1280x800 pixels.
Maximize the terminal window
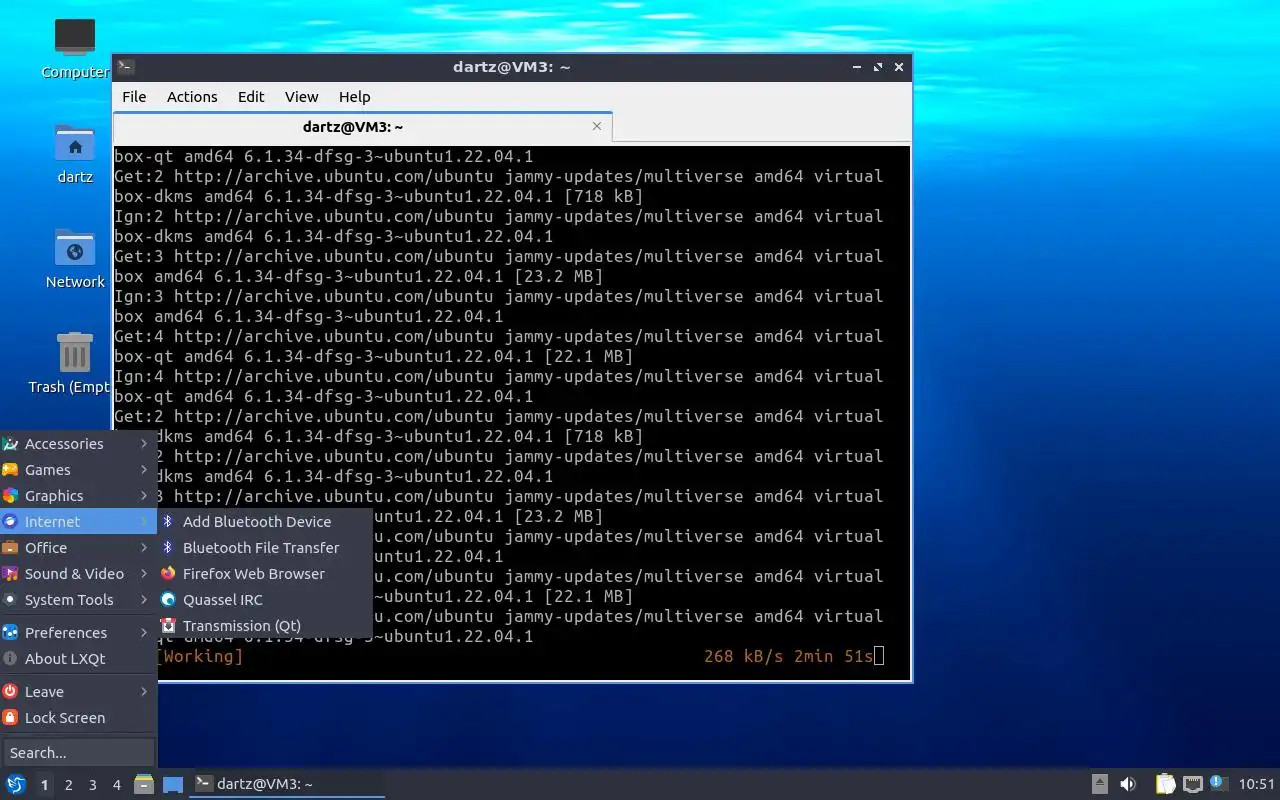click(x=878, y=67)
